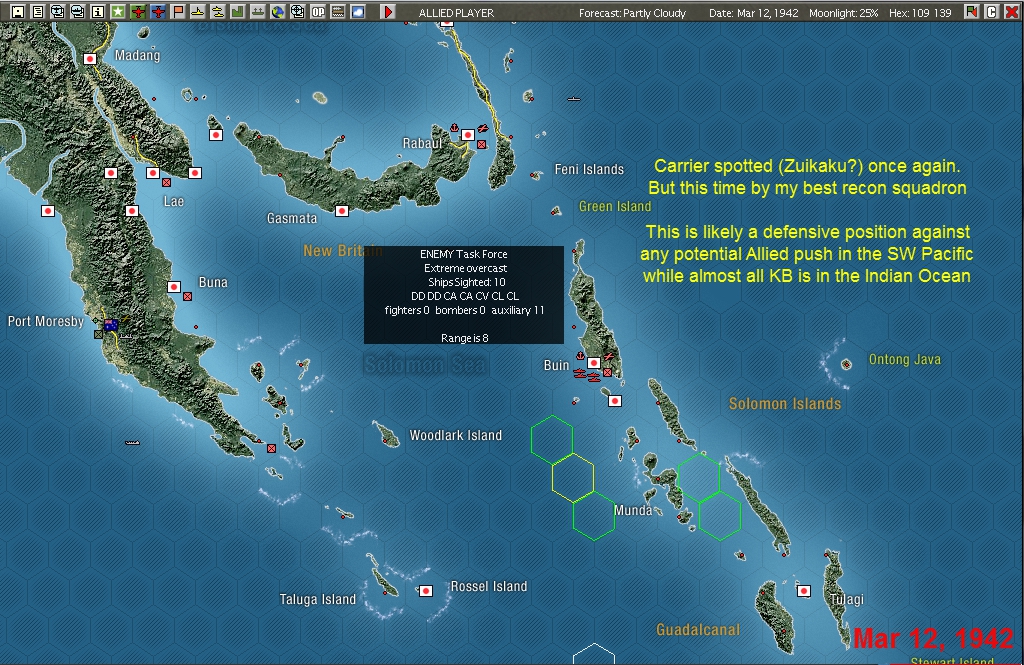
Task: Select the Japanese base flag at Rabaul
Action: 468,135
